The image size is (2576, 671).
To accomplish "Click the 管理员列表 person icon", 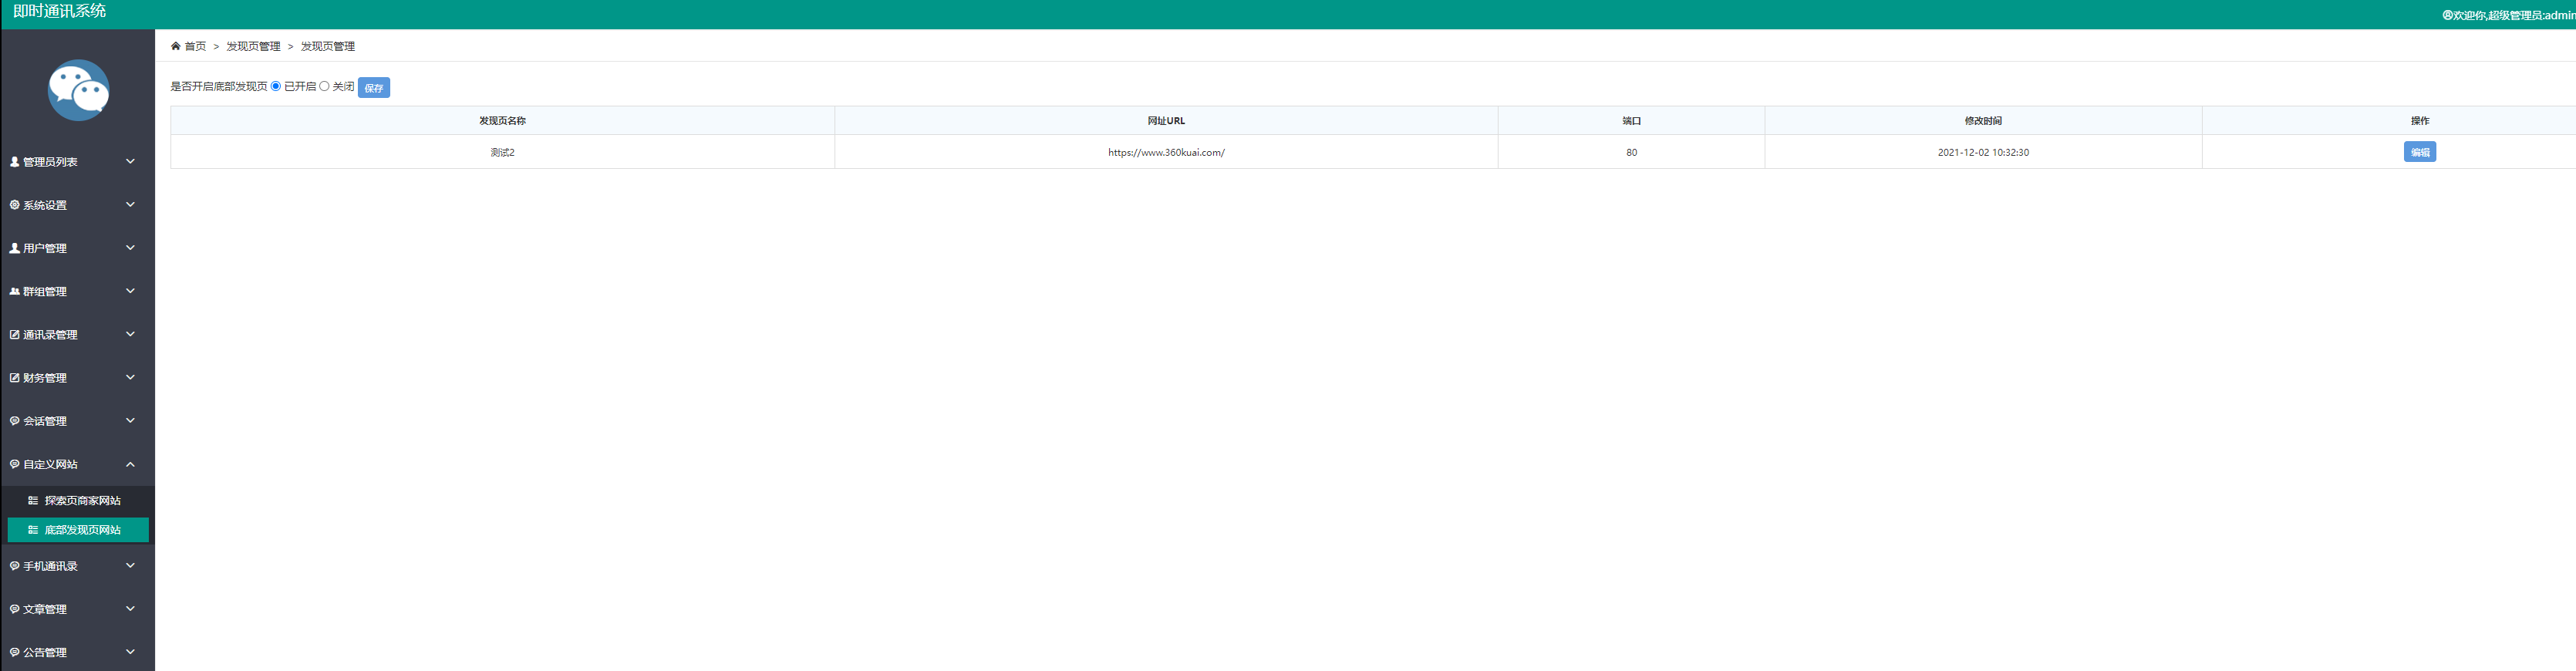I will (14, 162).
